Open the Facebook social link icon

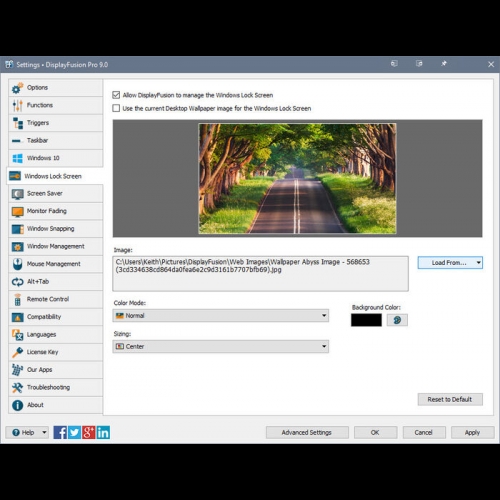(x=60, y=433)
